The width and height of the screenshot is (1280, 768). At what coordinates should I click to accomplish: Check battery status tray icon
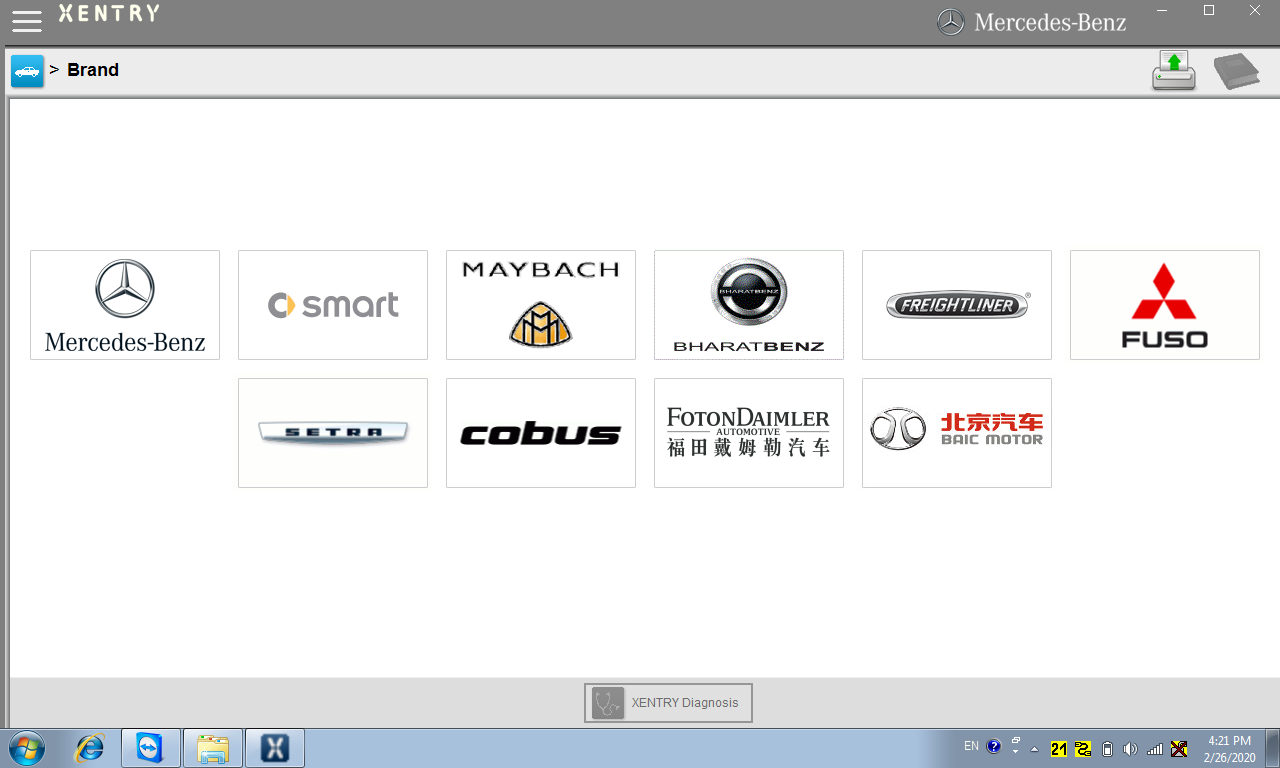click(x=1107, y=749)
